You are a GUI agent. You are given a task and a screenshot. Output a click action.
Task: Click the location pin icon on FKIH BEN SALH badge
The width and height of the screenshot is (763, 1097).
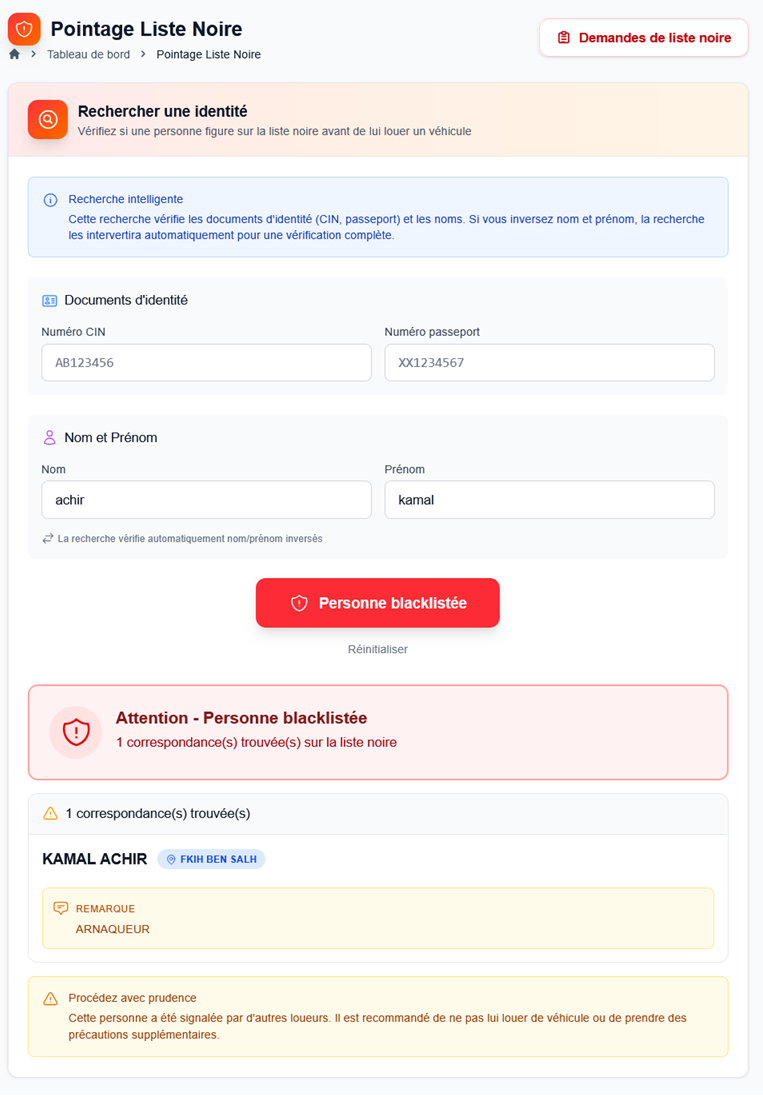[x=172, y=859]
